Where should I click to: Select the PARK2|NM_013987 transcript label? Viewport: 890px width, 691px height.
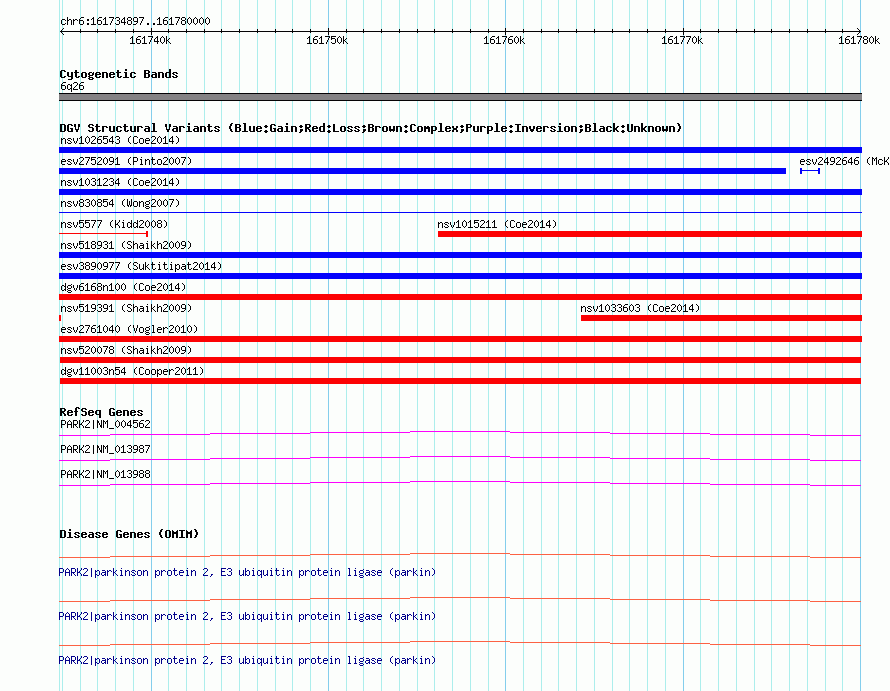click(105, 449)
